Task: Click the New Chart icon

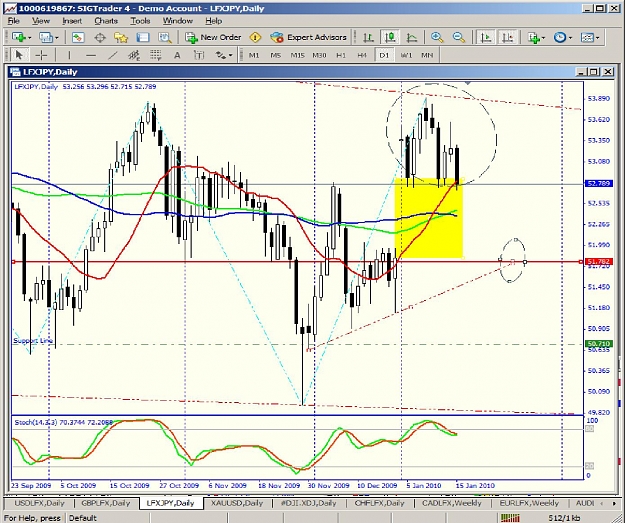Action: tap(18, 37)
